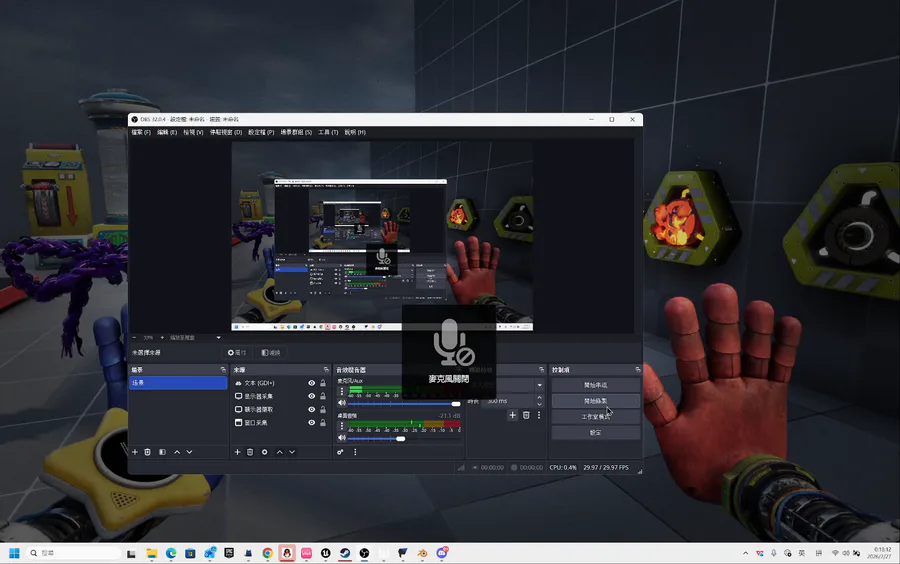Toggle visibility of 文本 (GDI+) source
900x564 pixels.
click(312, 383)
